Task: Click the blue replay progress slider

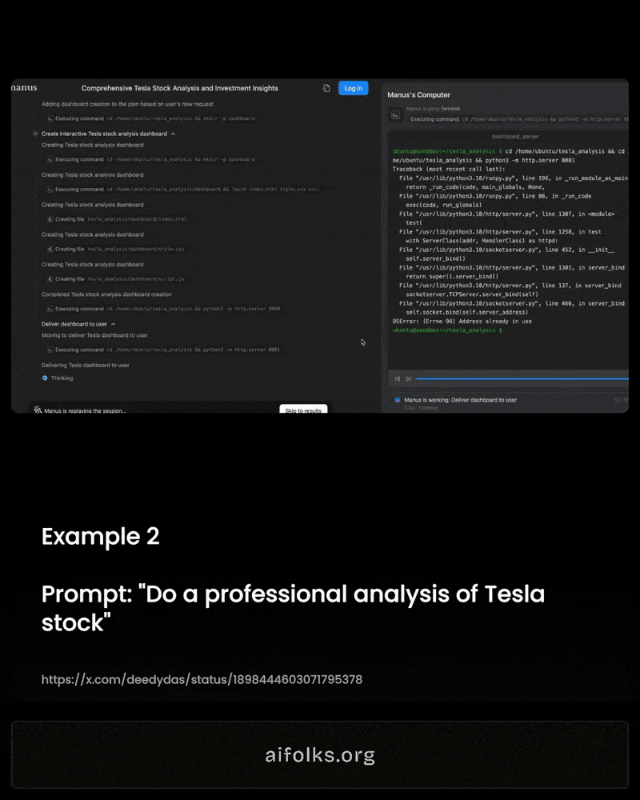Action: click(523, 379)
